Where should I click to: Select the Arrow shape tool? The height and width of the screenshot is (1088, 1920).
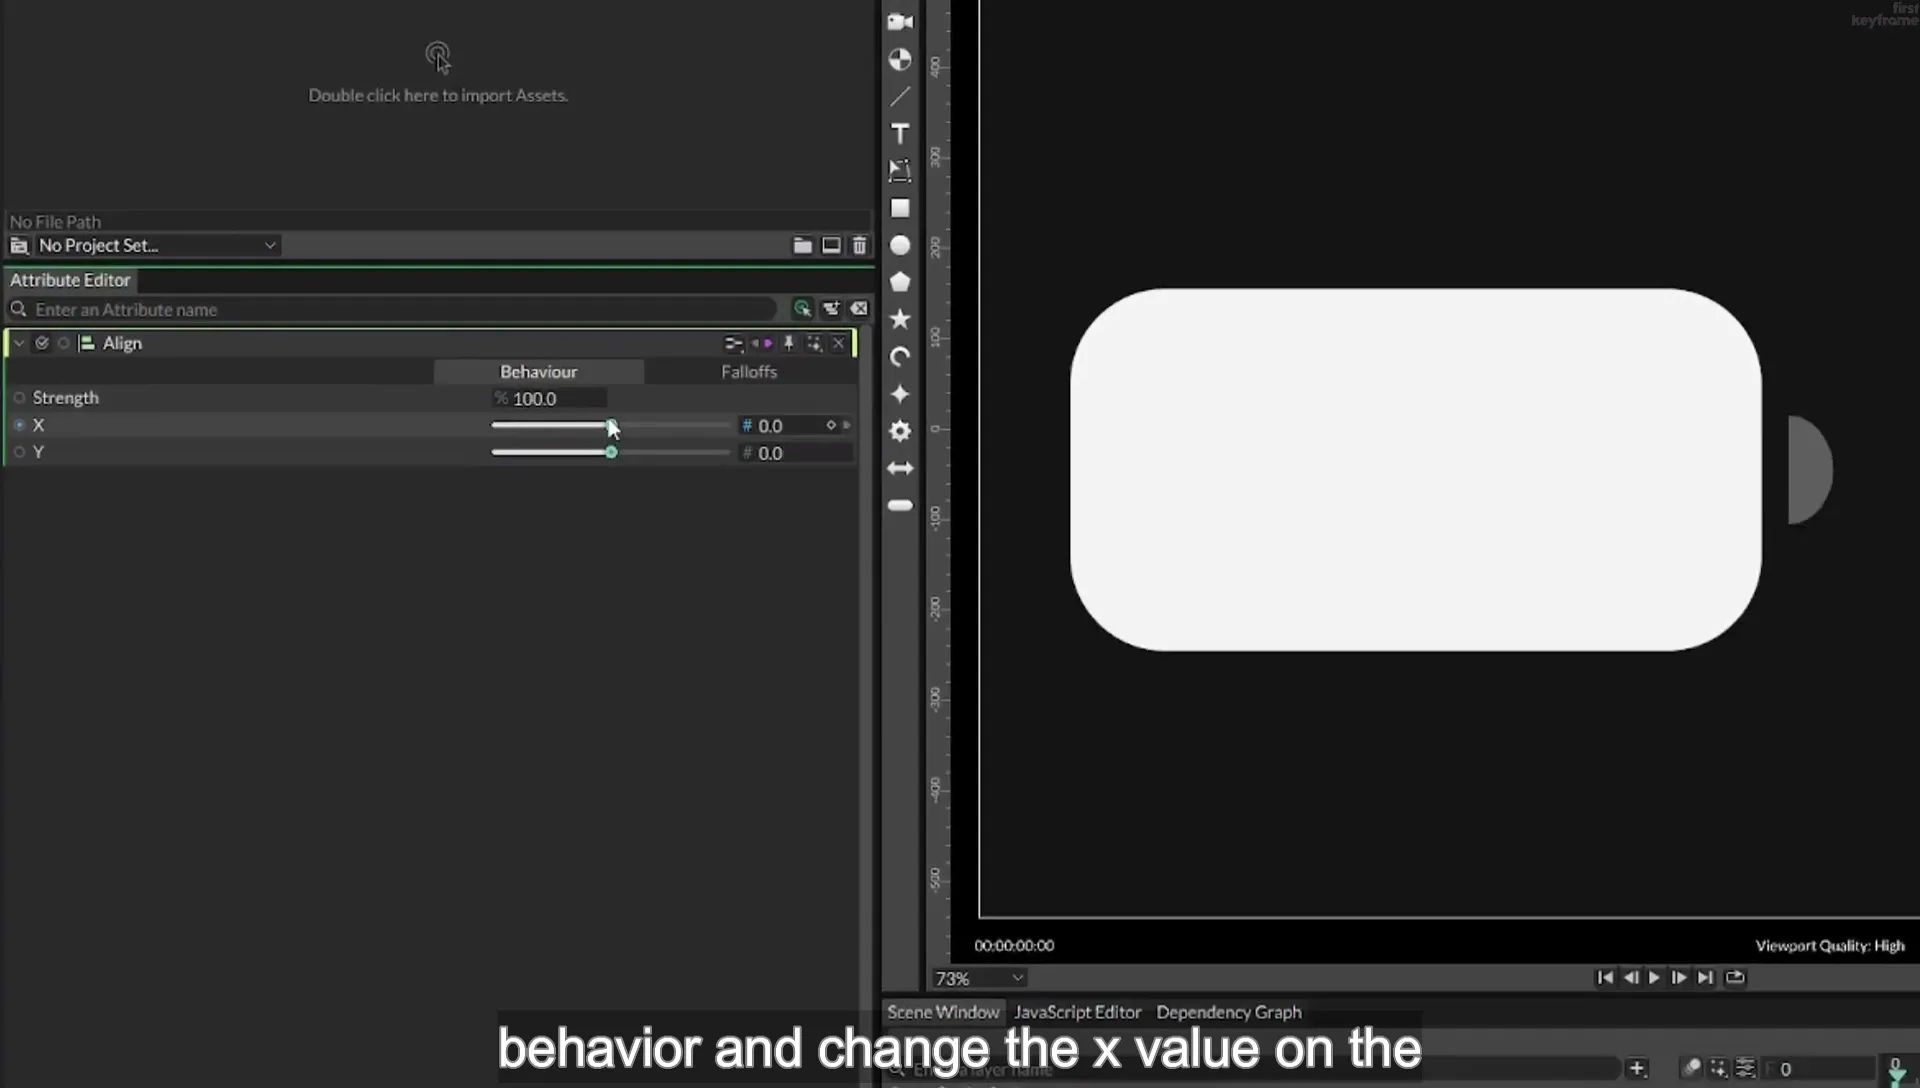pyautogui.click(x=900, y=468)
